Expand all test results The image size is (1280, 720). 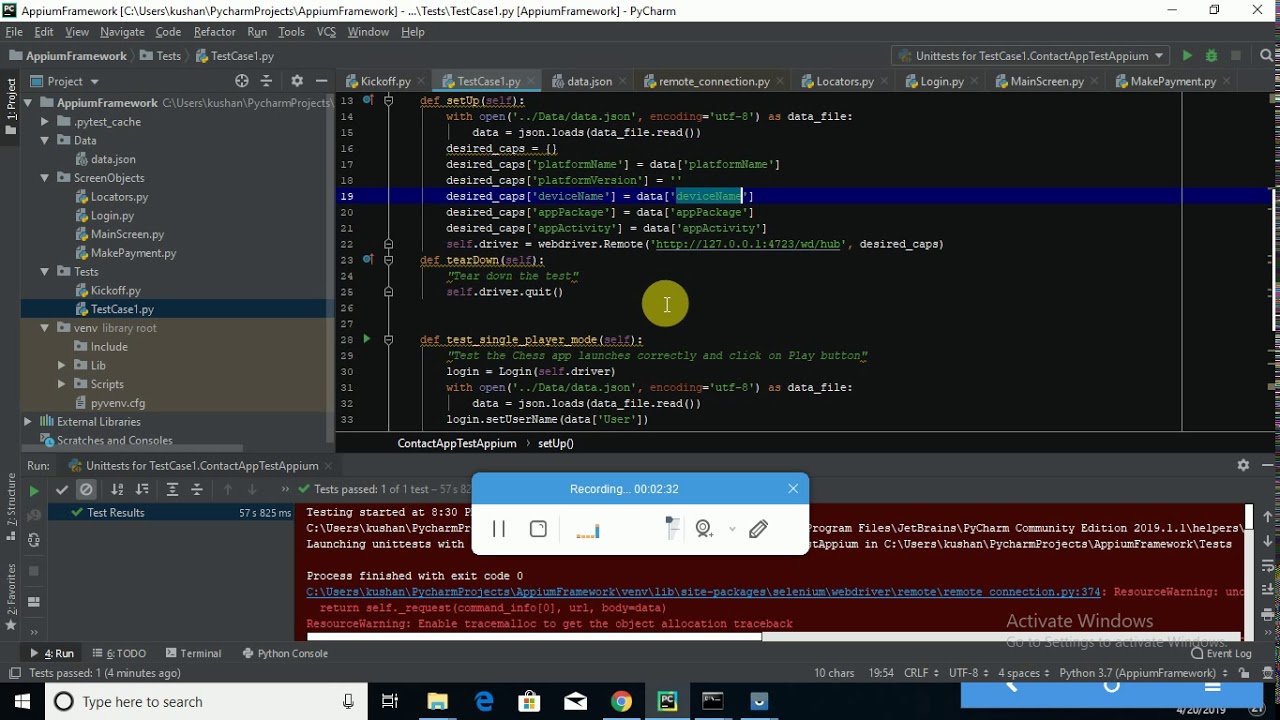coord(172,490)
